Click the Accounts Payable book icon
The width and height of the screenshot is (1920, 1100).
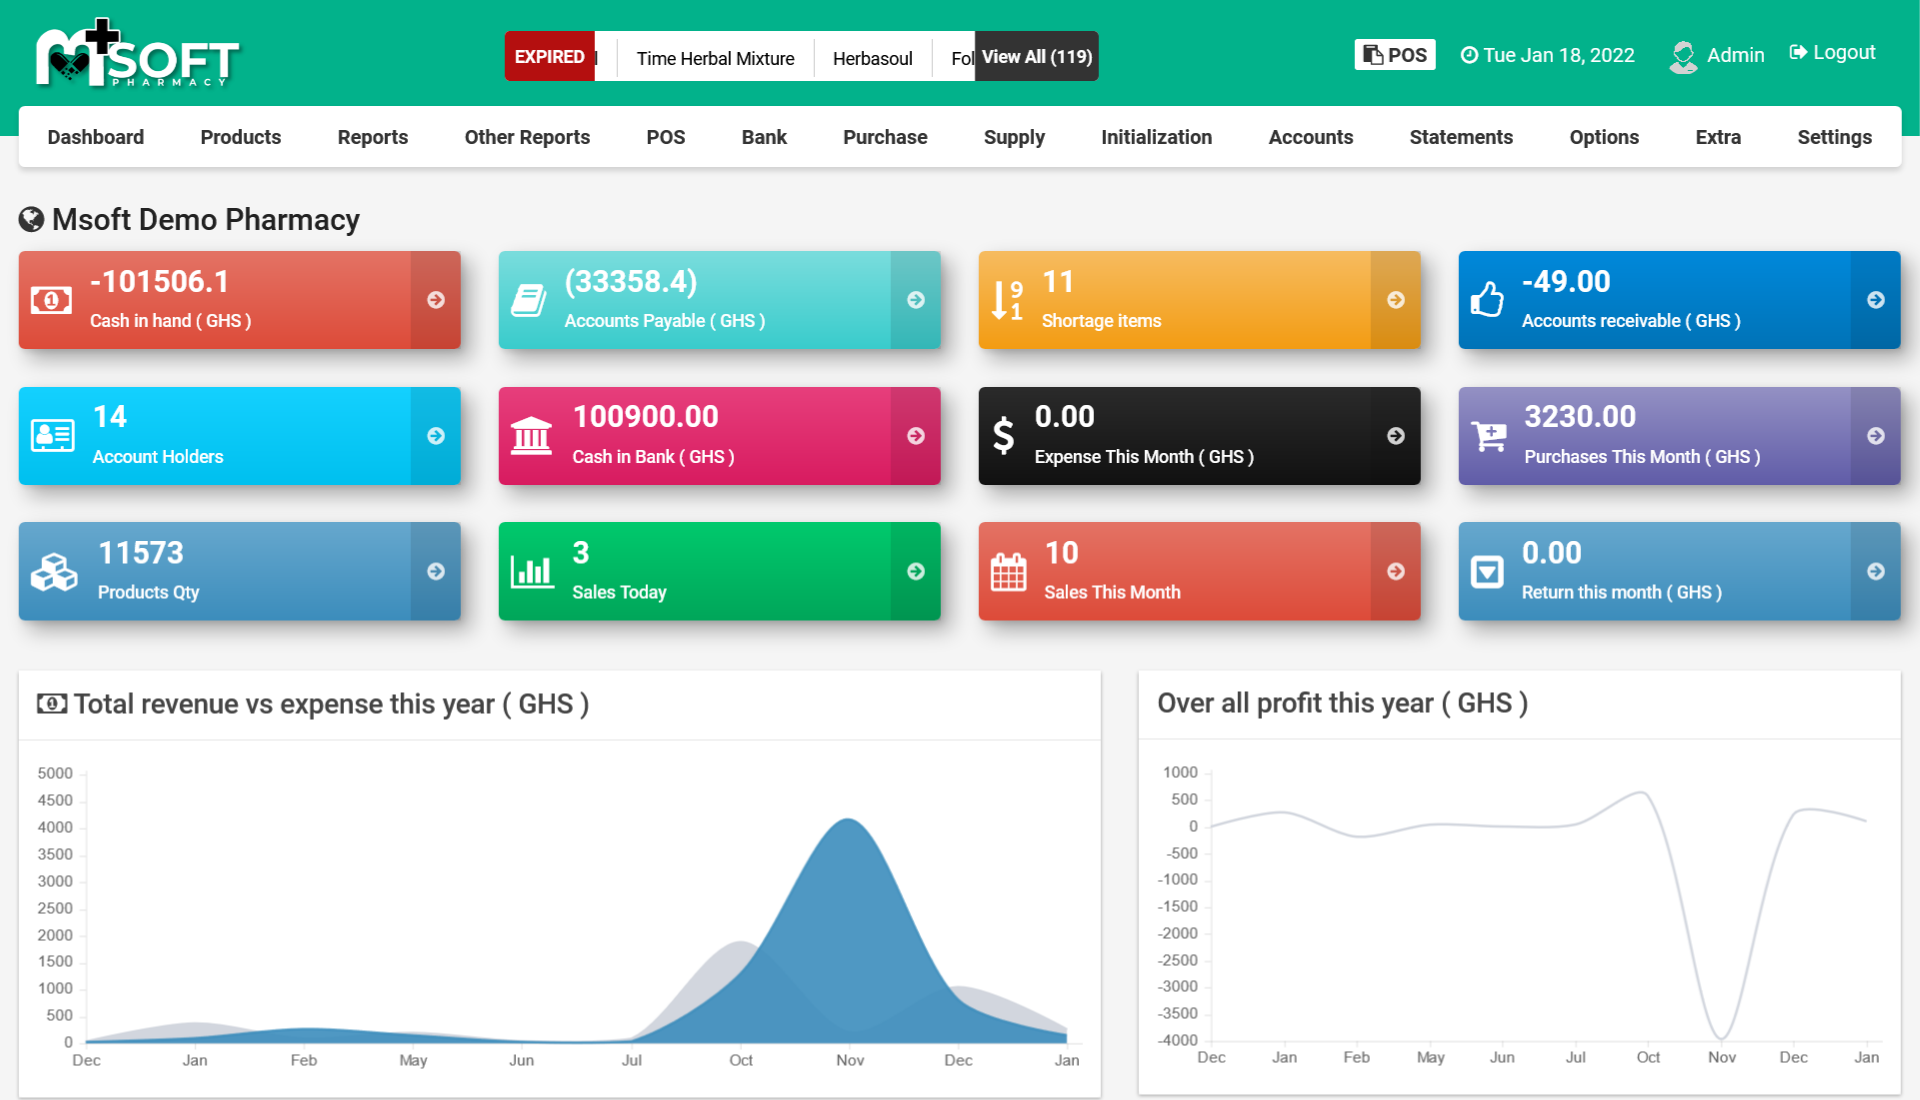[x=529, y=300]
